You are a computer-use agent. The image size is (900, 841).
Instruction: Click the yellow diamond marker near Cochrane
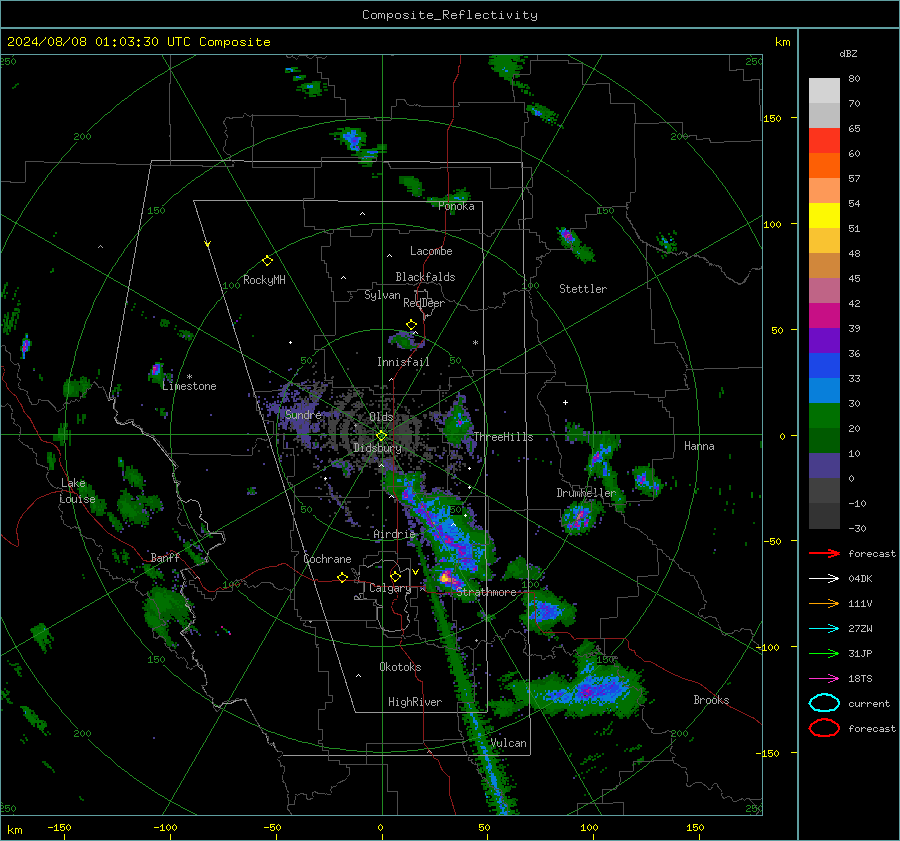[x=342, y=578]
